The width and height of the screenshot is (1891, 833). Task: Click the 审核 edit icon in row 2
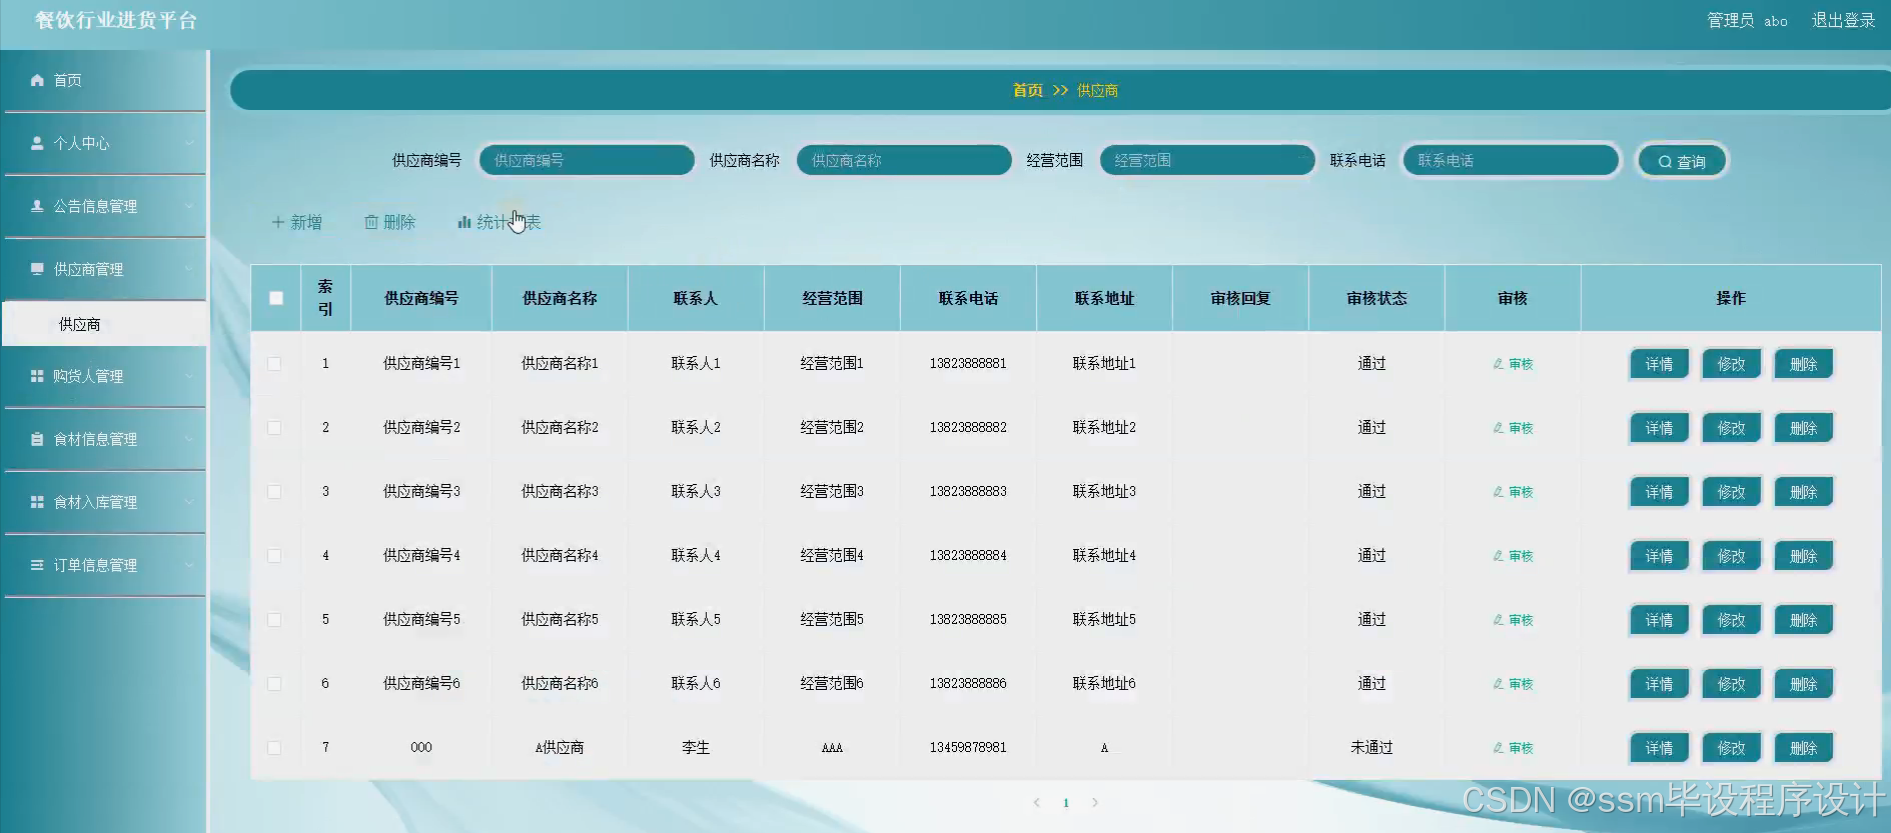coord(1498,428)
